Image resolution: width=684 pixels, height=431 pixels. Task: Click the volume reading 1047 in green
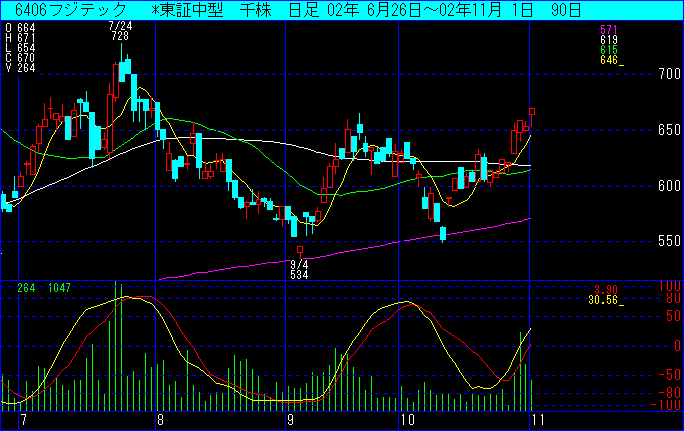pyautogui.click(x=59, y=288)
